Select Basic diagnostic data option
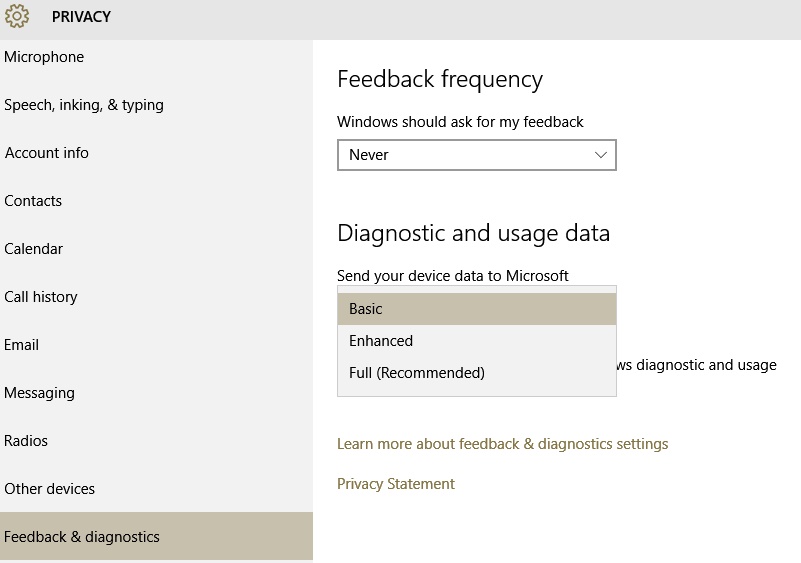801x563 pixels. pyautogui.click(x=477, y=309)
